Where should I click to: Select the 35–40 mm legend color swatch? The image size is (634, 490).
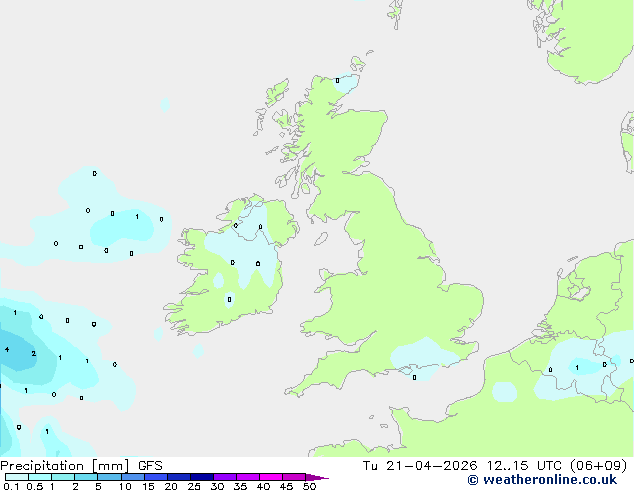248,477
